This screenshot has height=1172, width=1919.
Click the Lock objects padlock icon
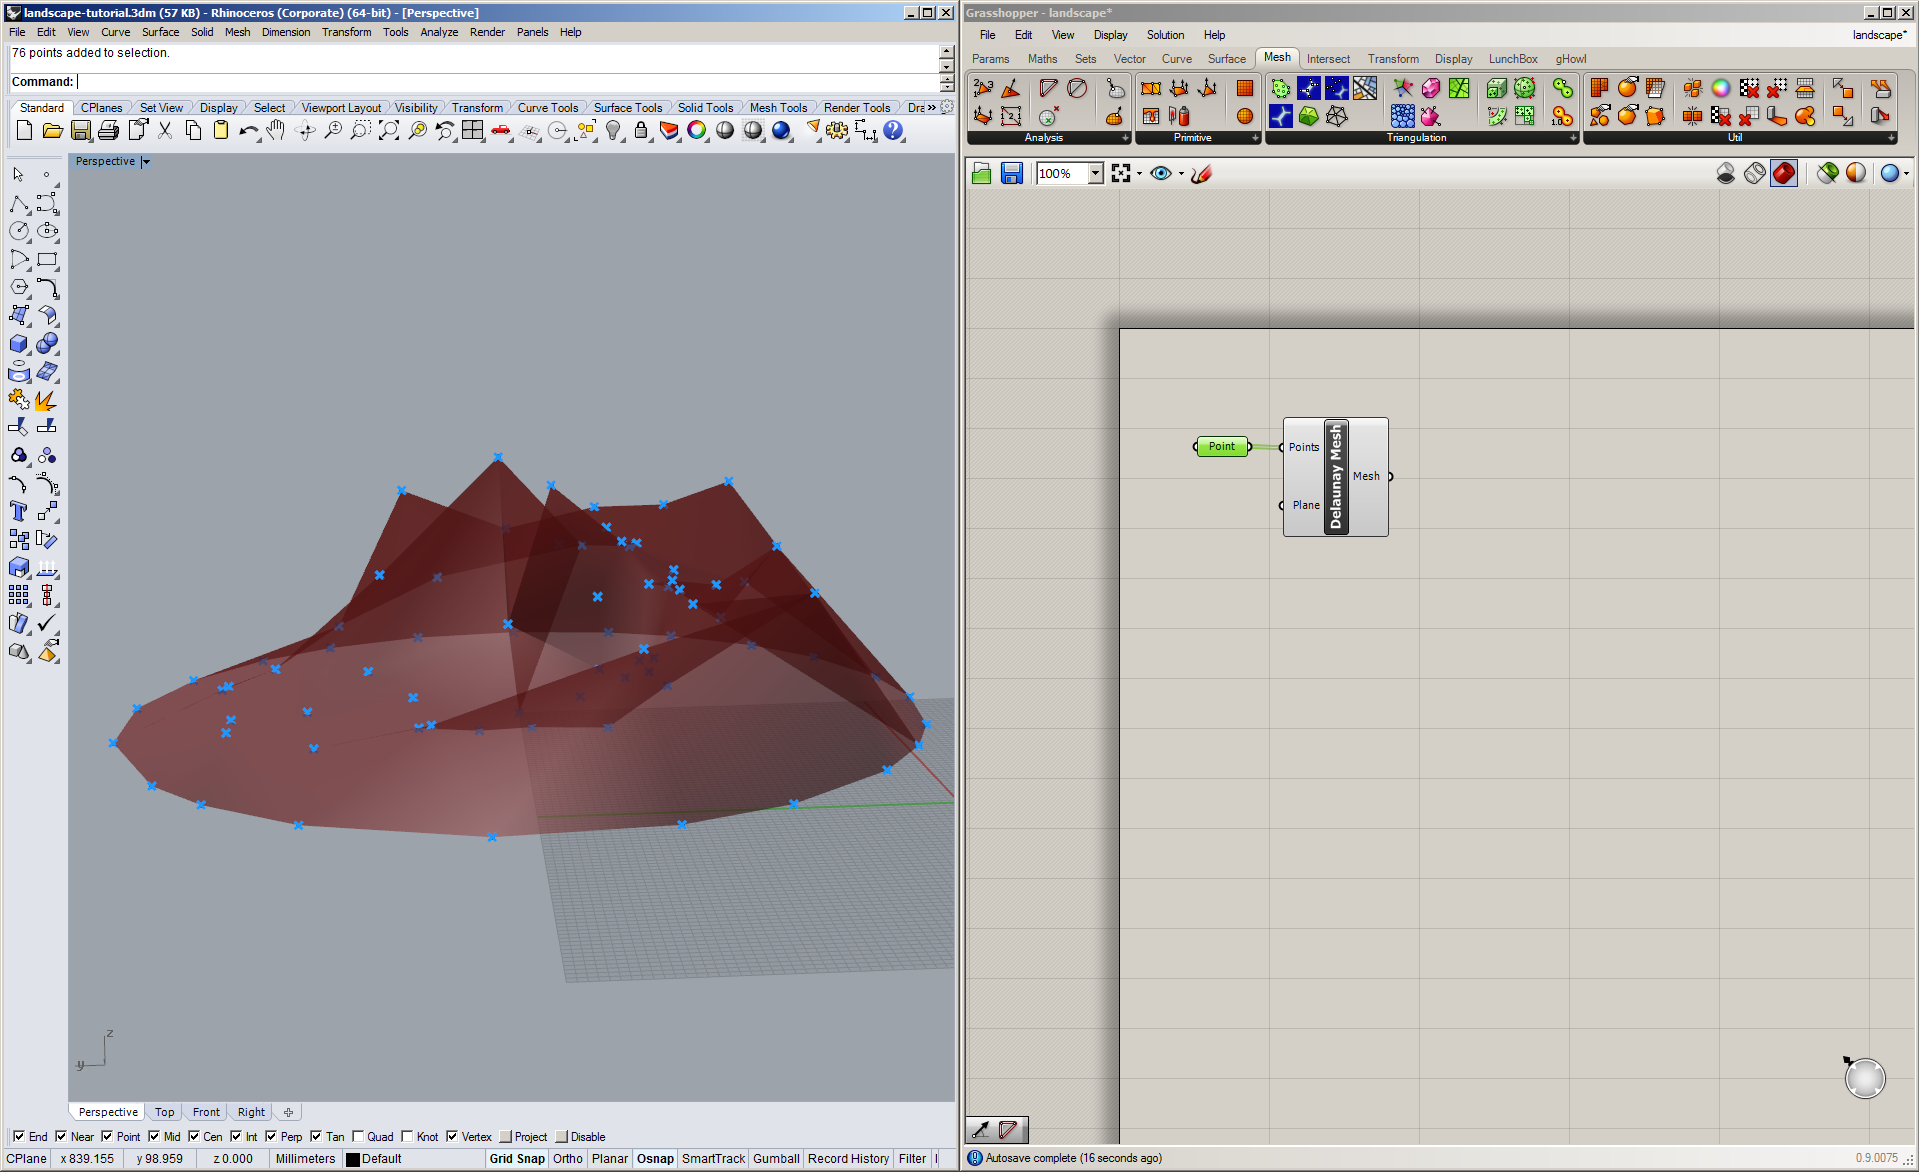(641, 131)
